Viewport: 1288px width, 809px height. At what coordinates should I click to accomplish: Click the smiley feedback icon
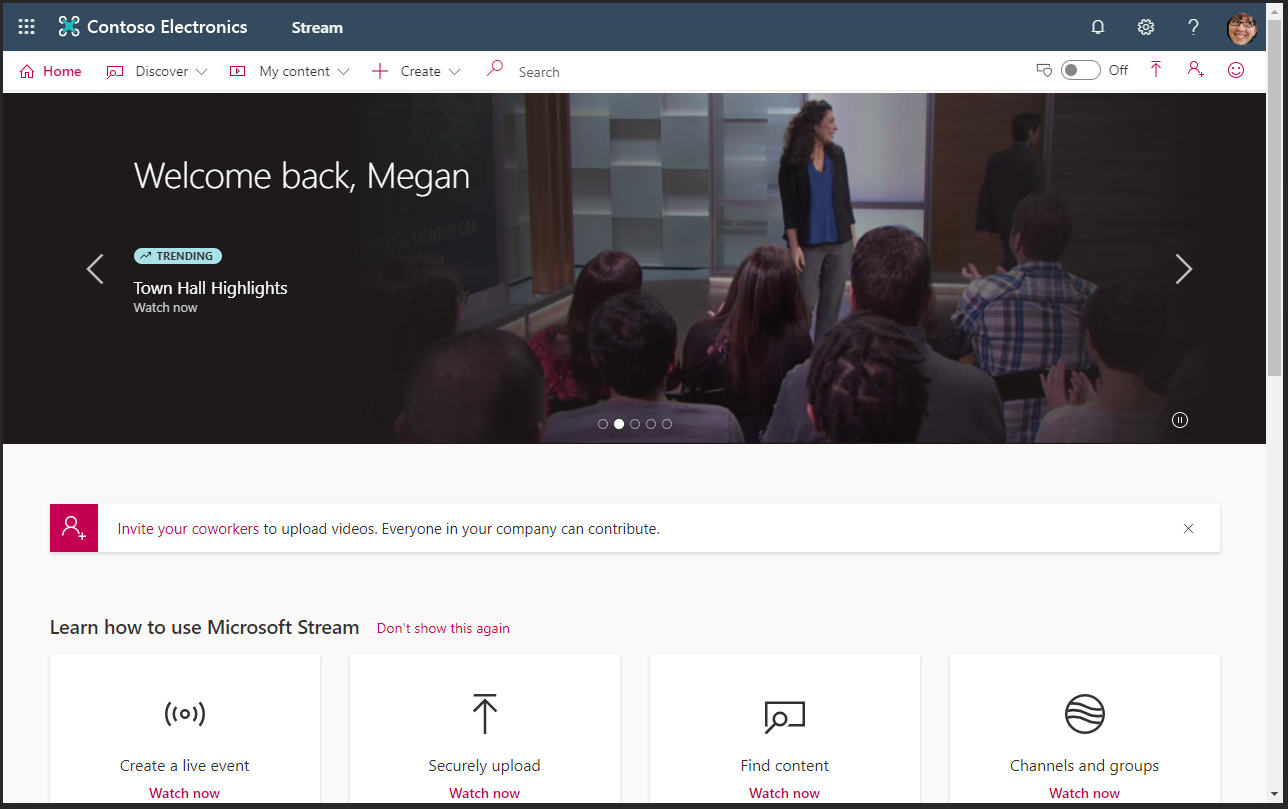[x=1236, y=70]
